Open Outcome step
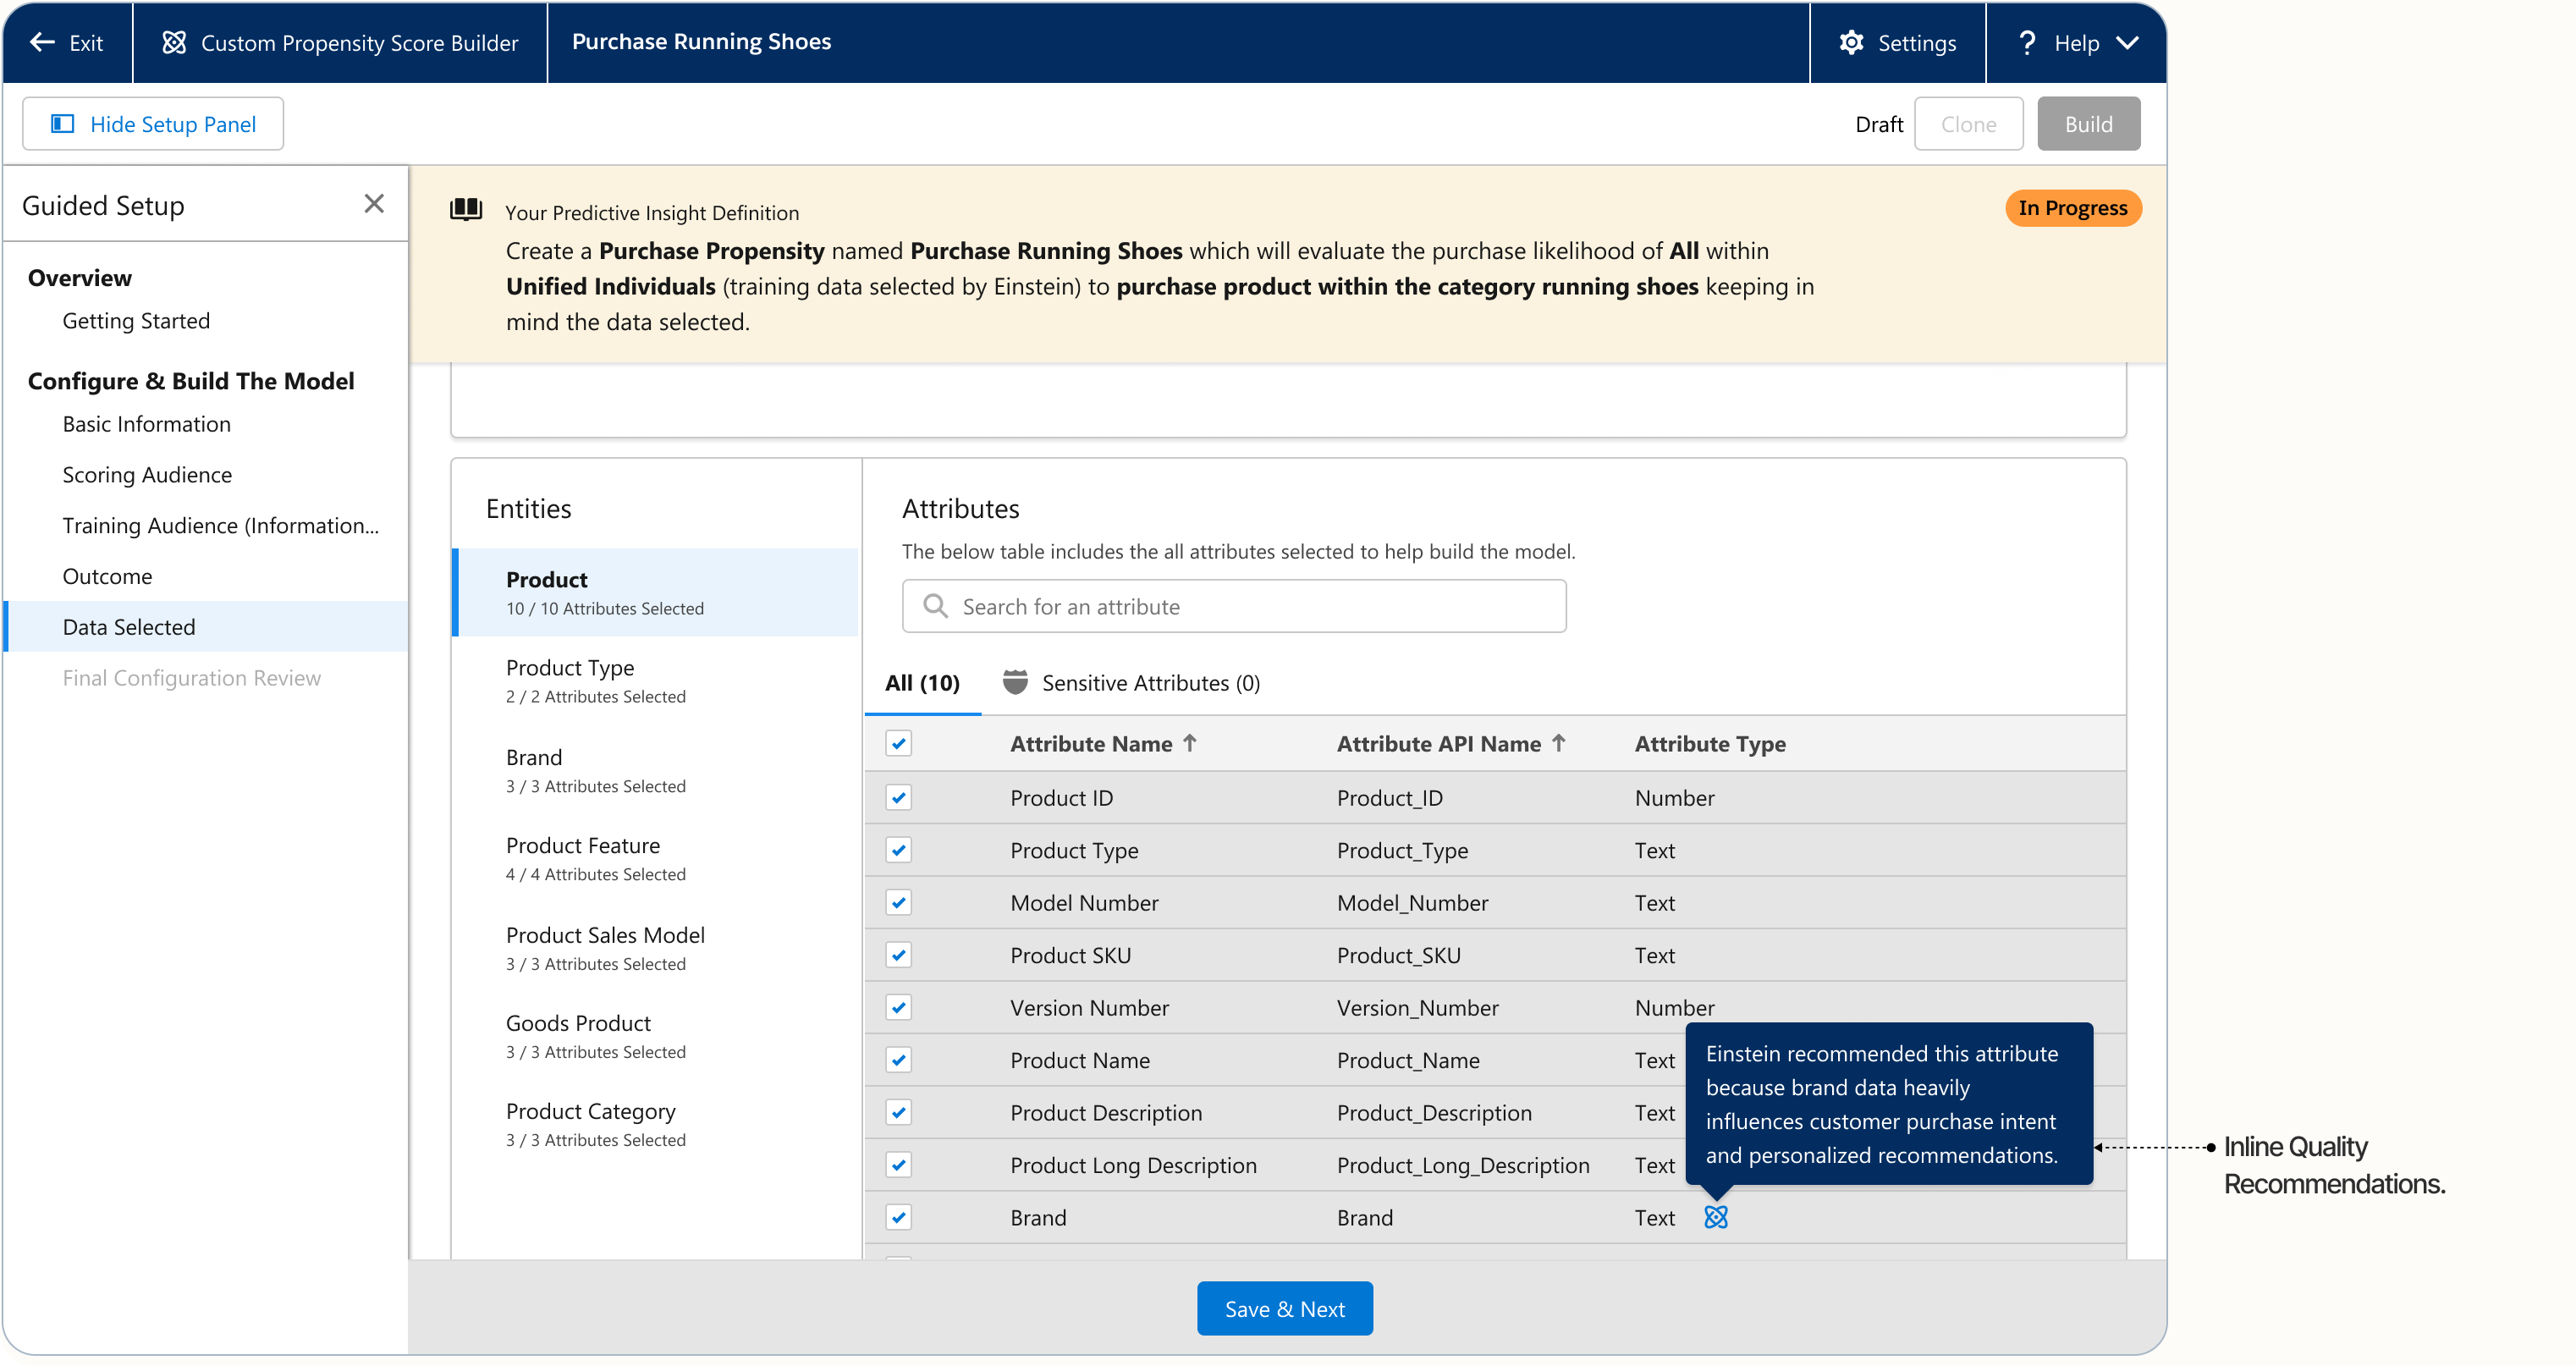Viewport: 2576px width, 1366px height. (x=107, y=577)
